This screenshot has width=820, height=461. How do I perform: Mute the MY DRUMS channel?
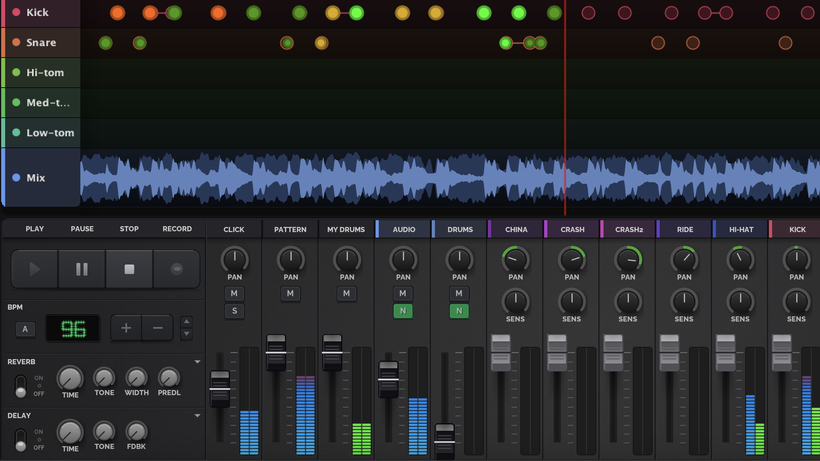coord(346,294)
